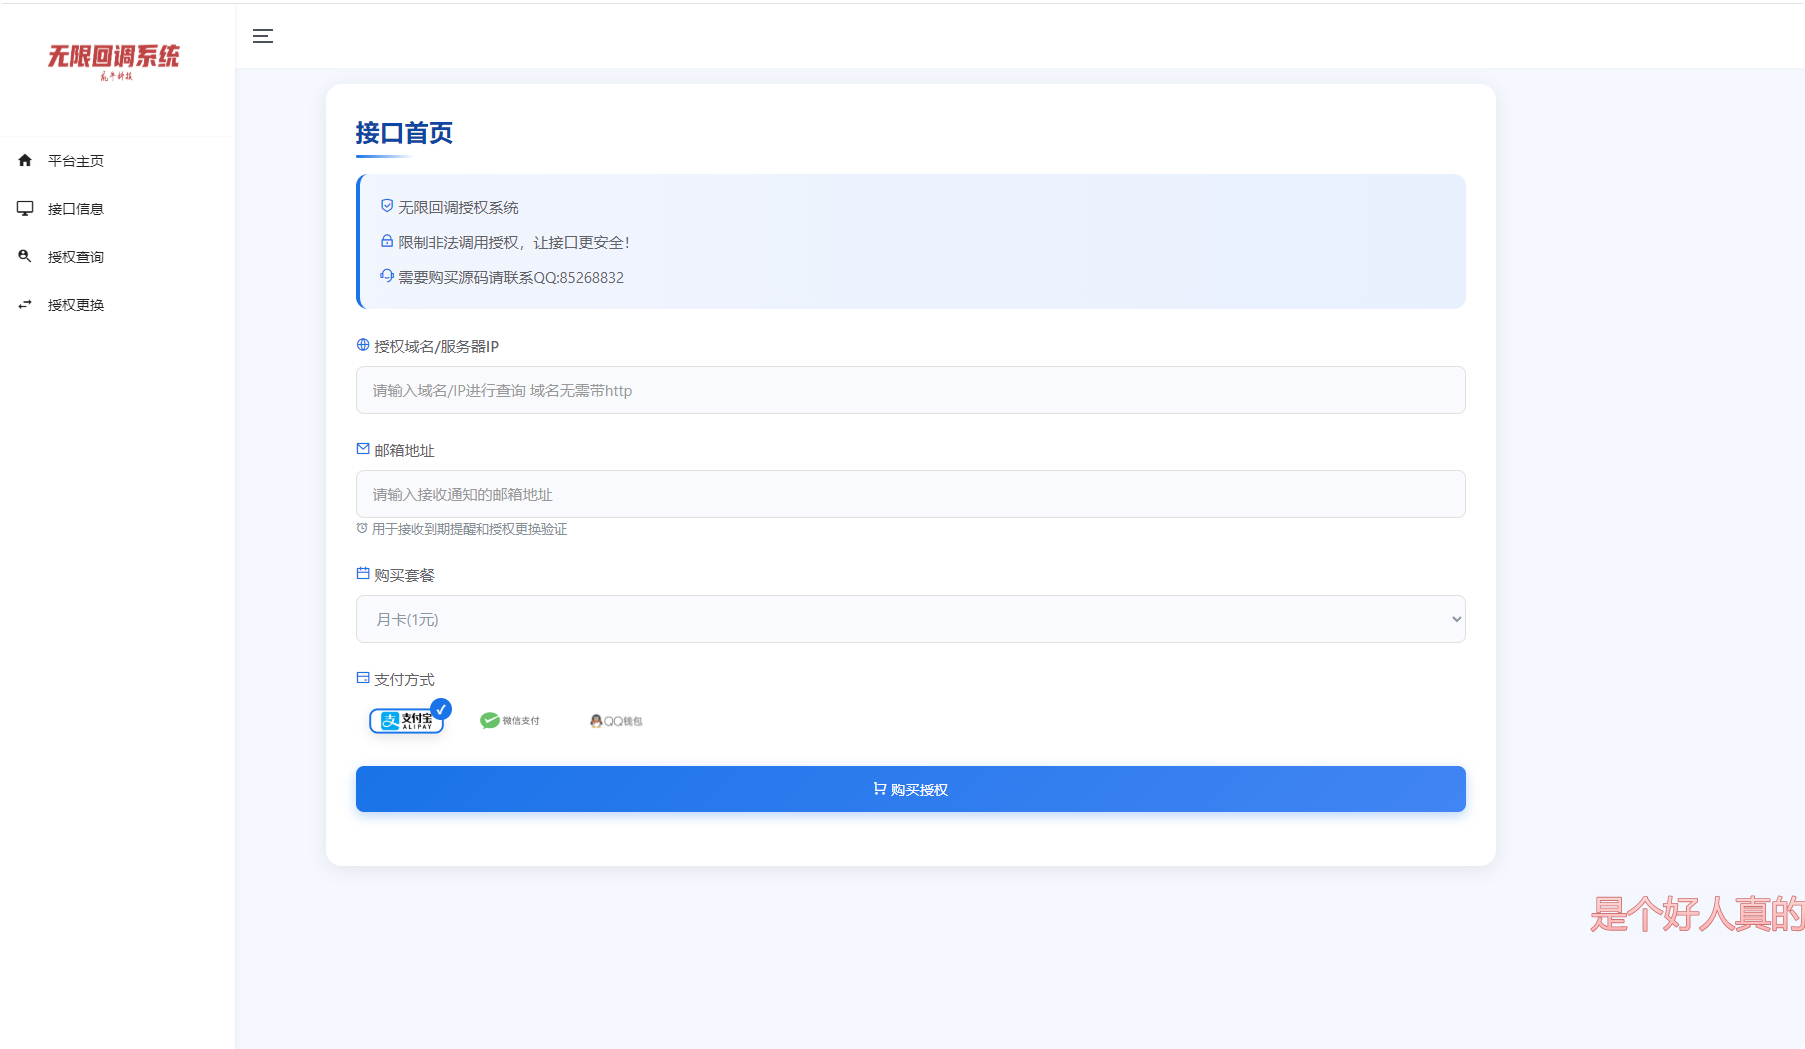1805x1049 pixels.
Task: Open 授权查询 via the search icon
Action: (x=24, y=256)
